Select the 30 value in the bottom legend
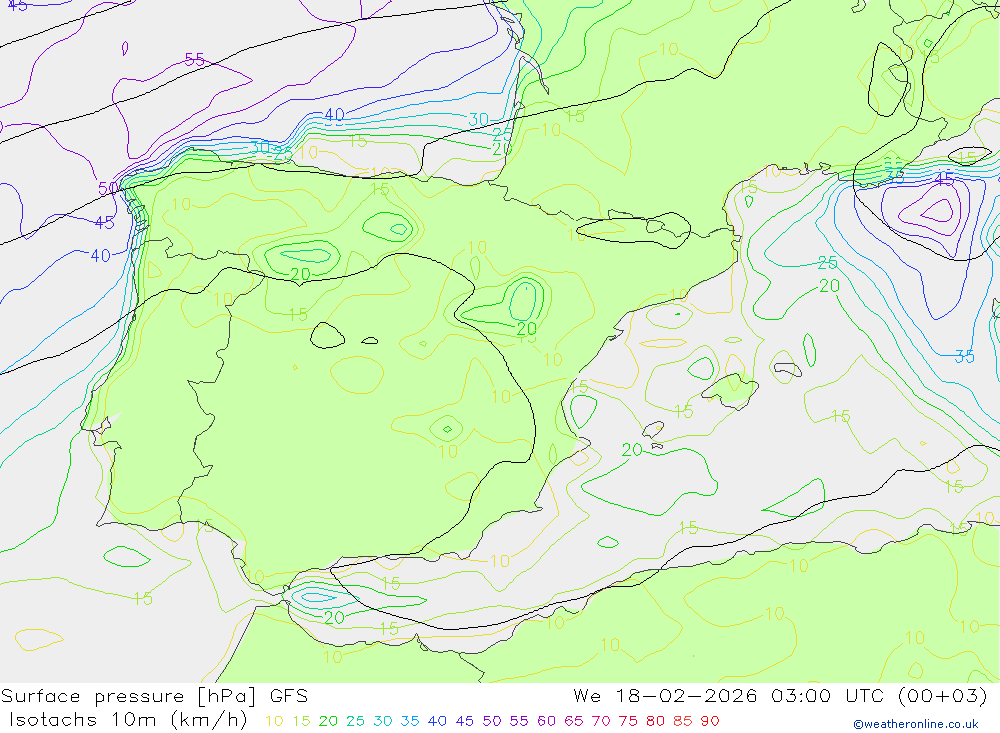The height and width of the screenshot is (733, 1000). click(x=383, y=721)
